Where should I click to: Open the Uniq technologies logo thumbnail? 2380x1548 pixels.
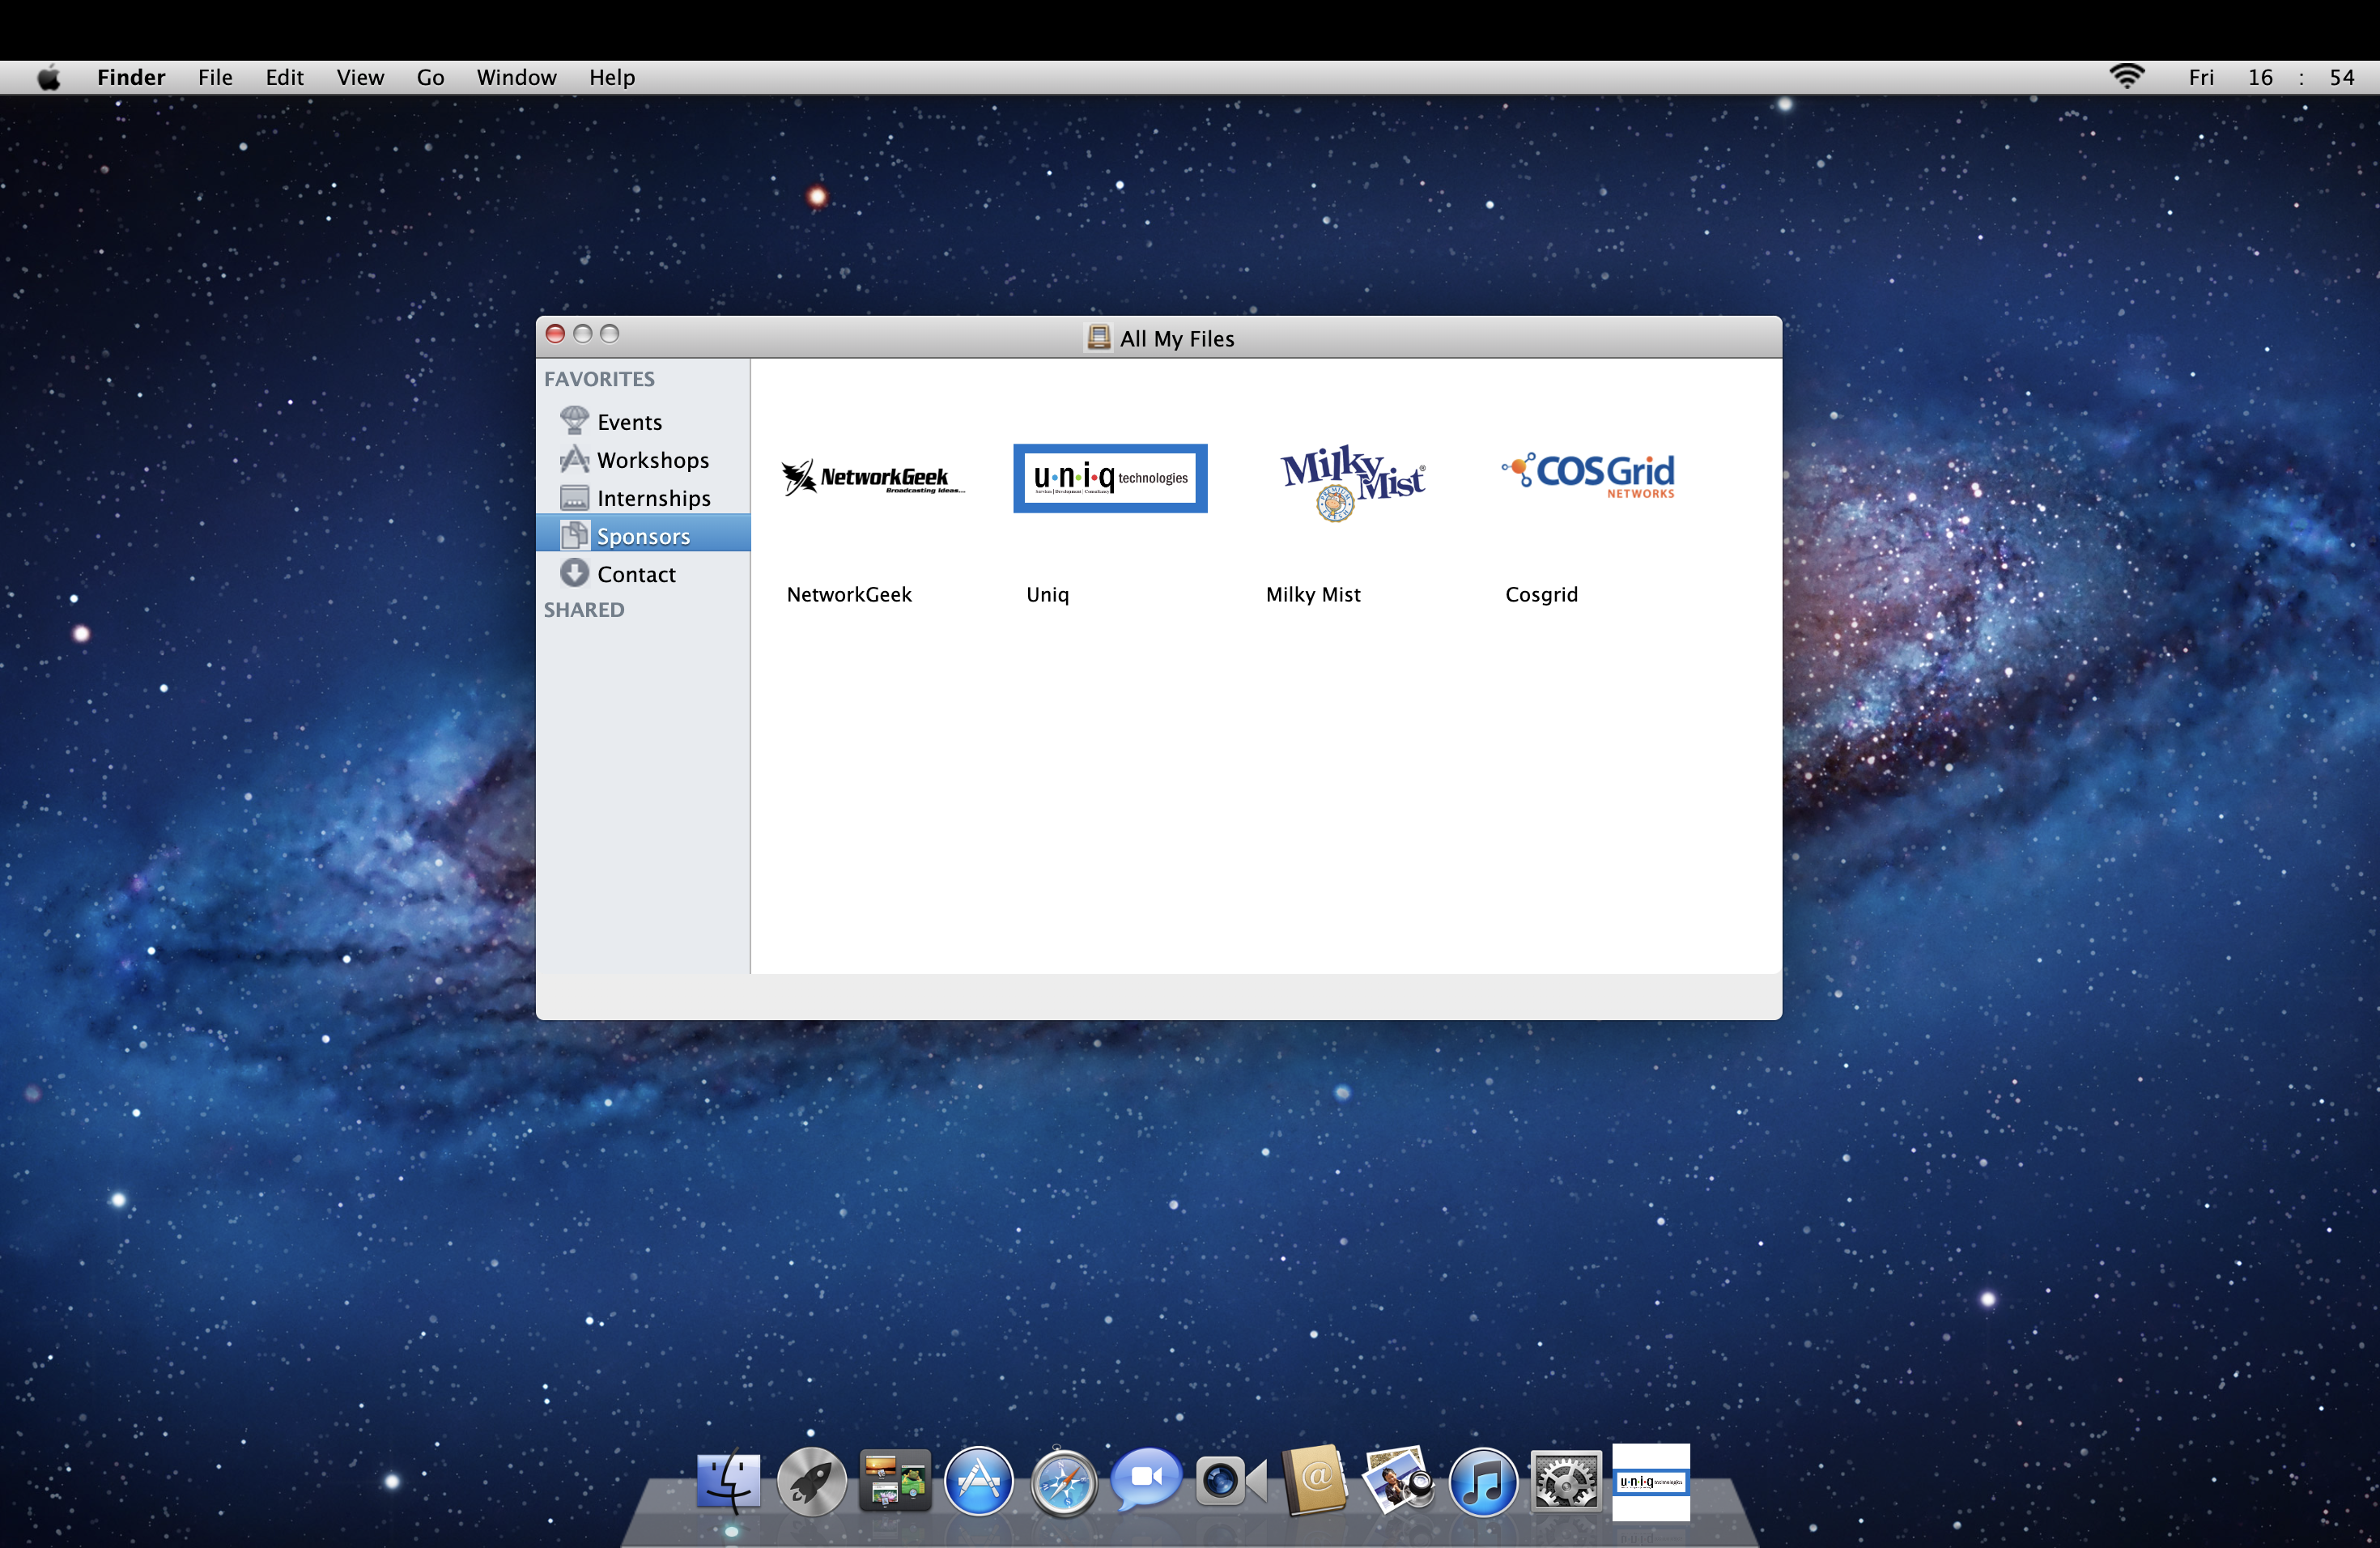1110,478
